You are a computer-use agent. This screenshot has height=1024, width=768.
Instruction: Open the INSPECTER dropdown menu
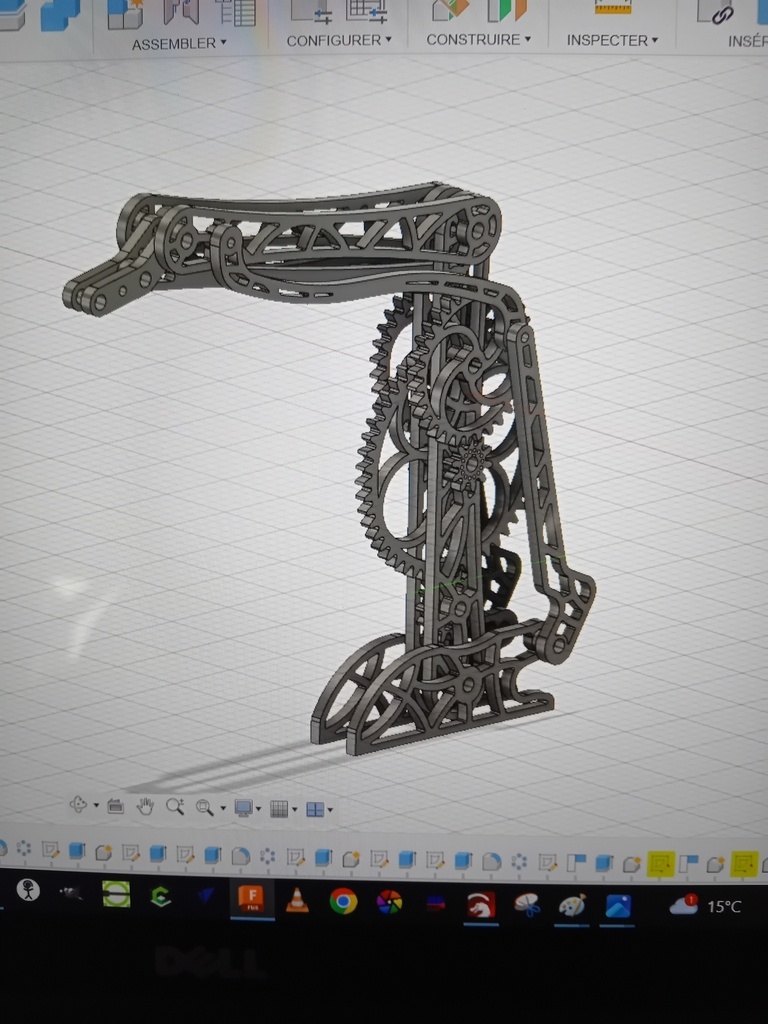click(x=612, y=40)
